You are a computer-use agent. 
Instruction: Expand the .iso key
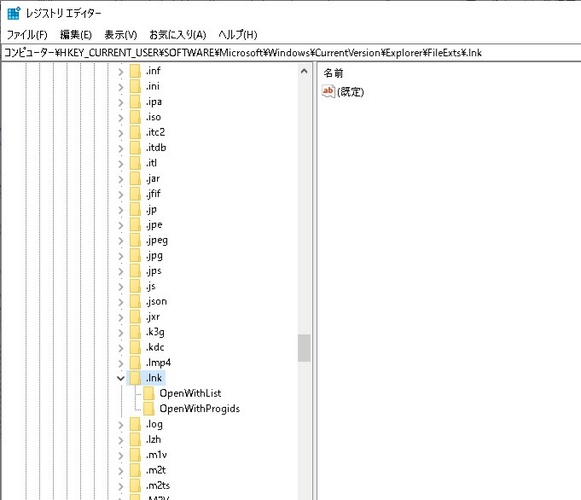click(x=121, y=117)
